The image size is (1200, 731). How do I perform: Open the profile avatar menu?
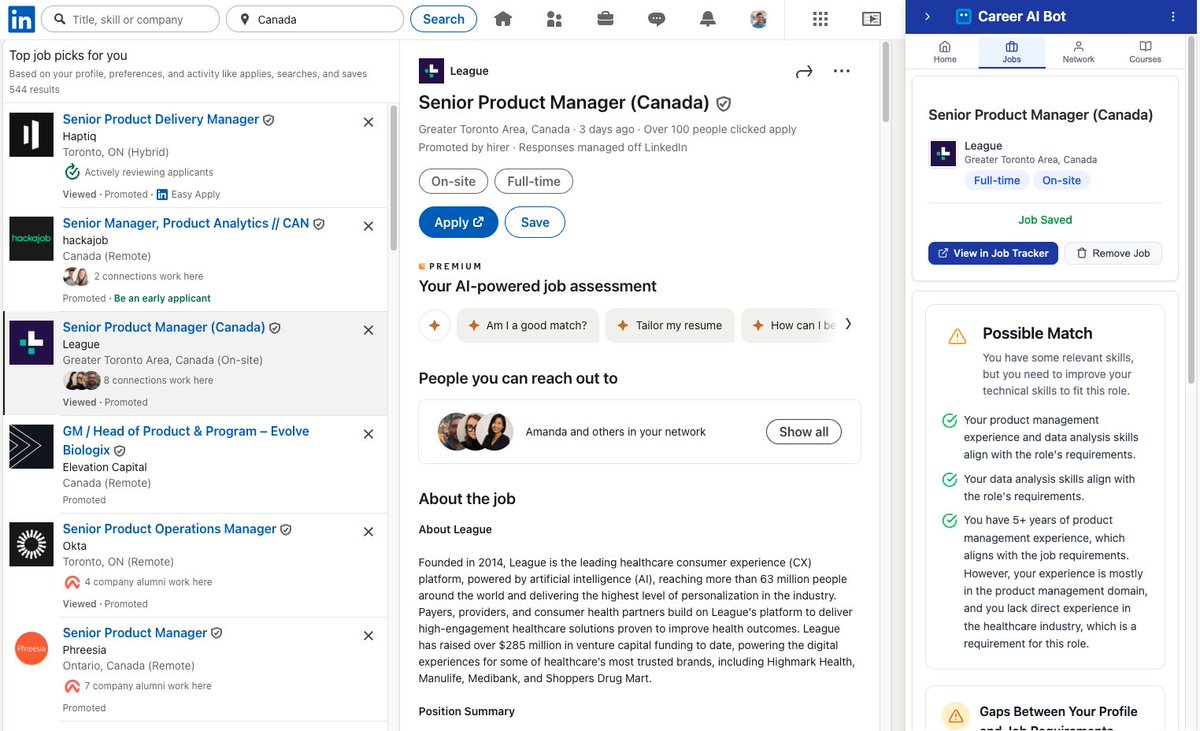[759, 19]
